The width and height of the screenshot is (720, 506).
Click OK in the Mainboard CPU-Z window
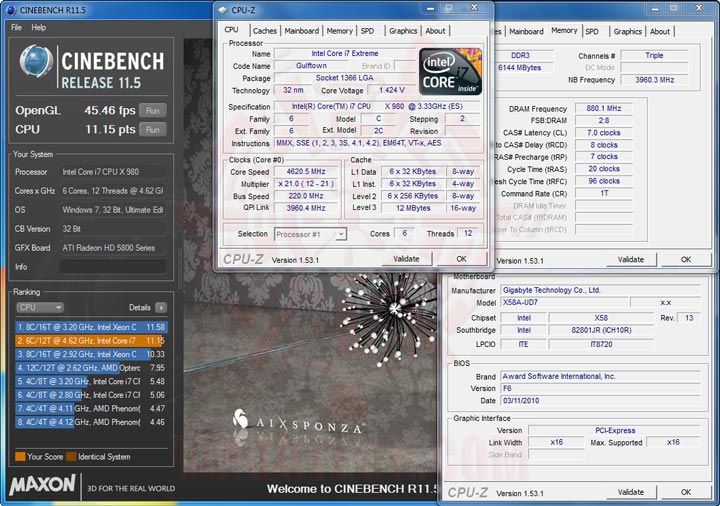(686, 492)
